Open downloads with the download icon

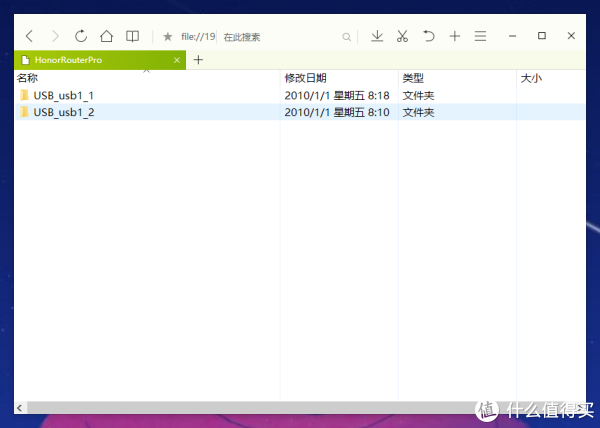click(x=377, y=36)
